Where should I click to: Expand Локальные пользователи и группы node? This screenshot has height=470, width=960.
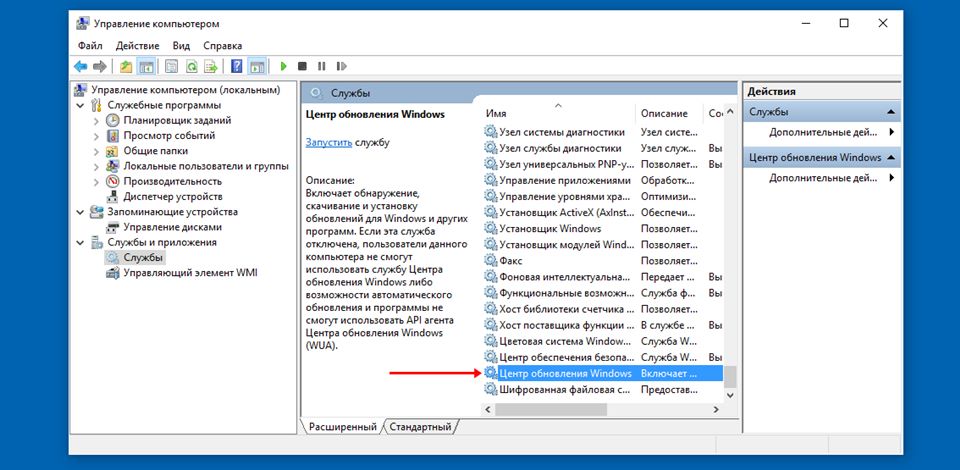point(96,166)
